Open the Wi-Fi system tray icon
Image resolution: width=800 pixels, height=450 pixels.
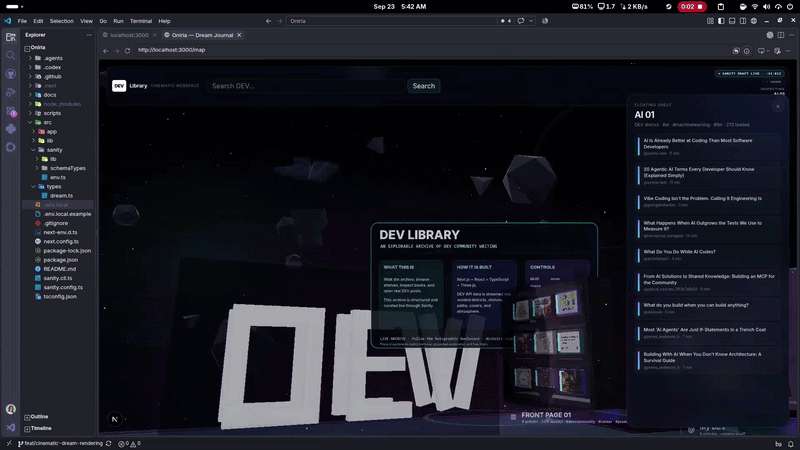point(755,7)
